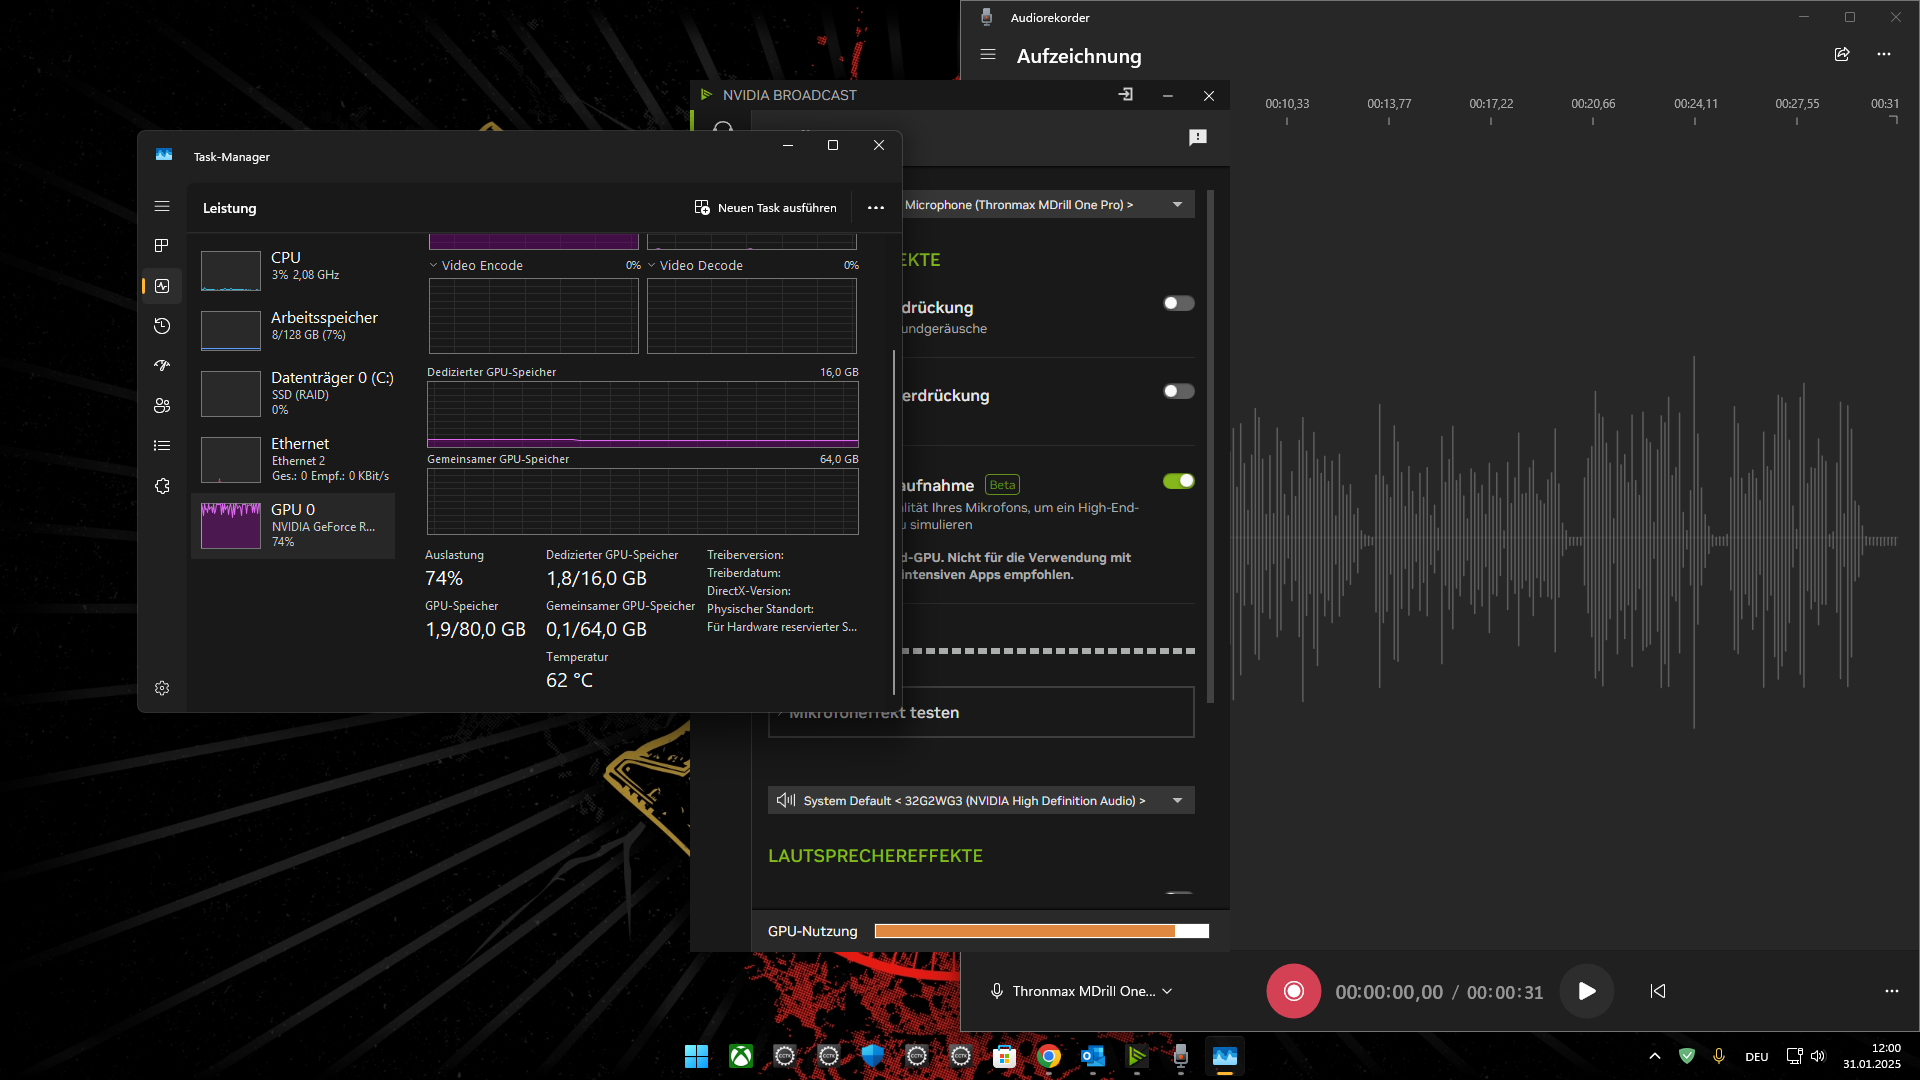Select GPU 0 in performance list

tap(293, 525)
